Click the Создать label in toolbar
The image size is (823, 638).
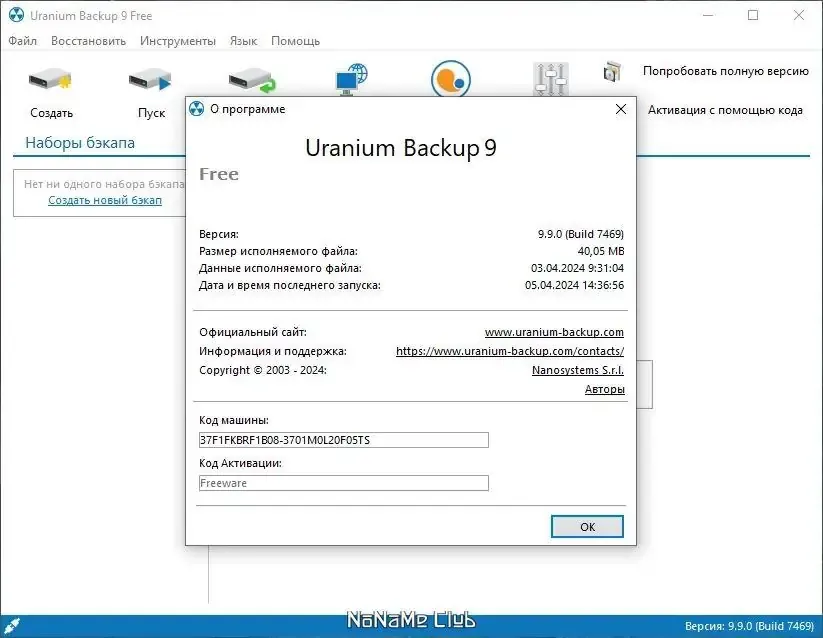(x=51, y=113)
